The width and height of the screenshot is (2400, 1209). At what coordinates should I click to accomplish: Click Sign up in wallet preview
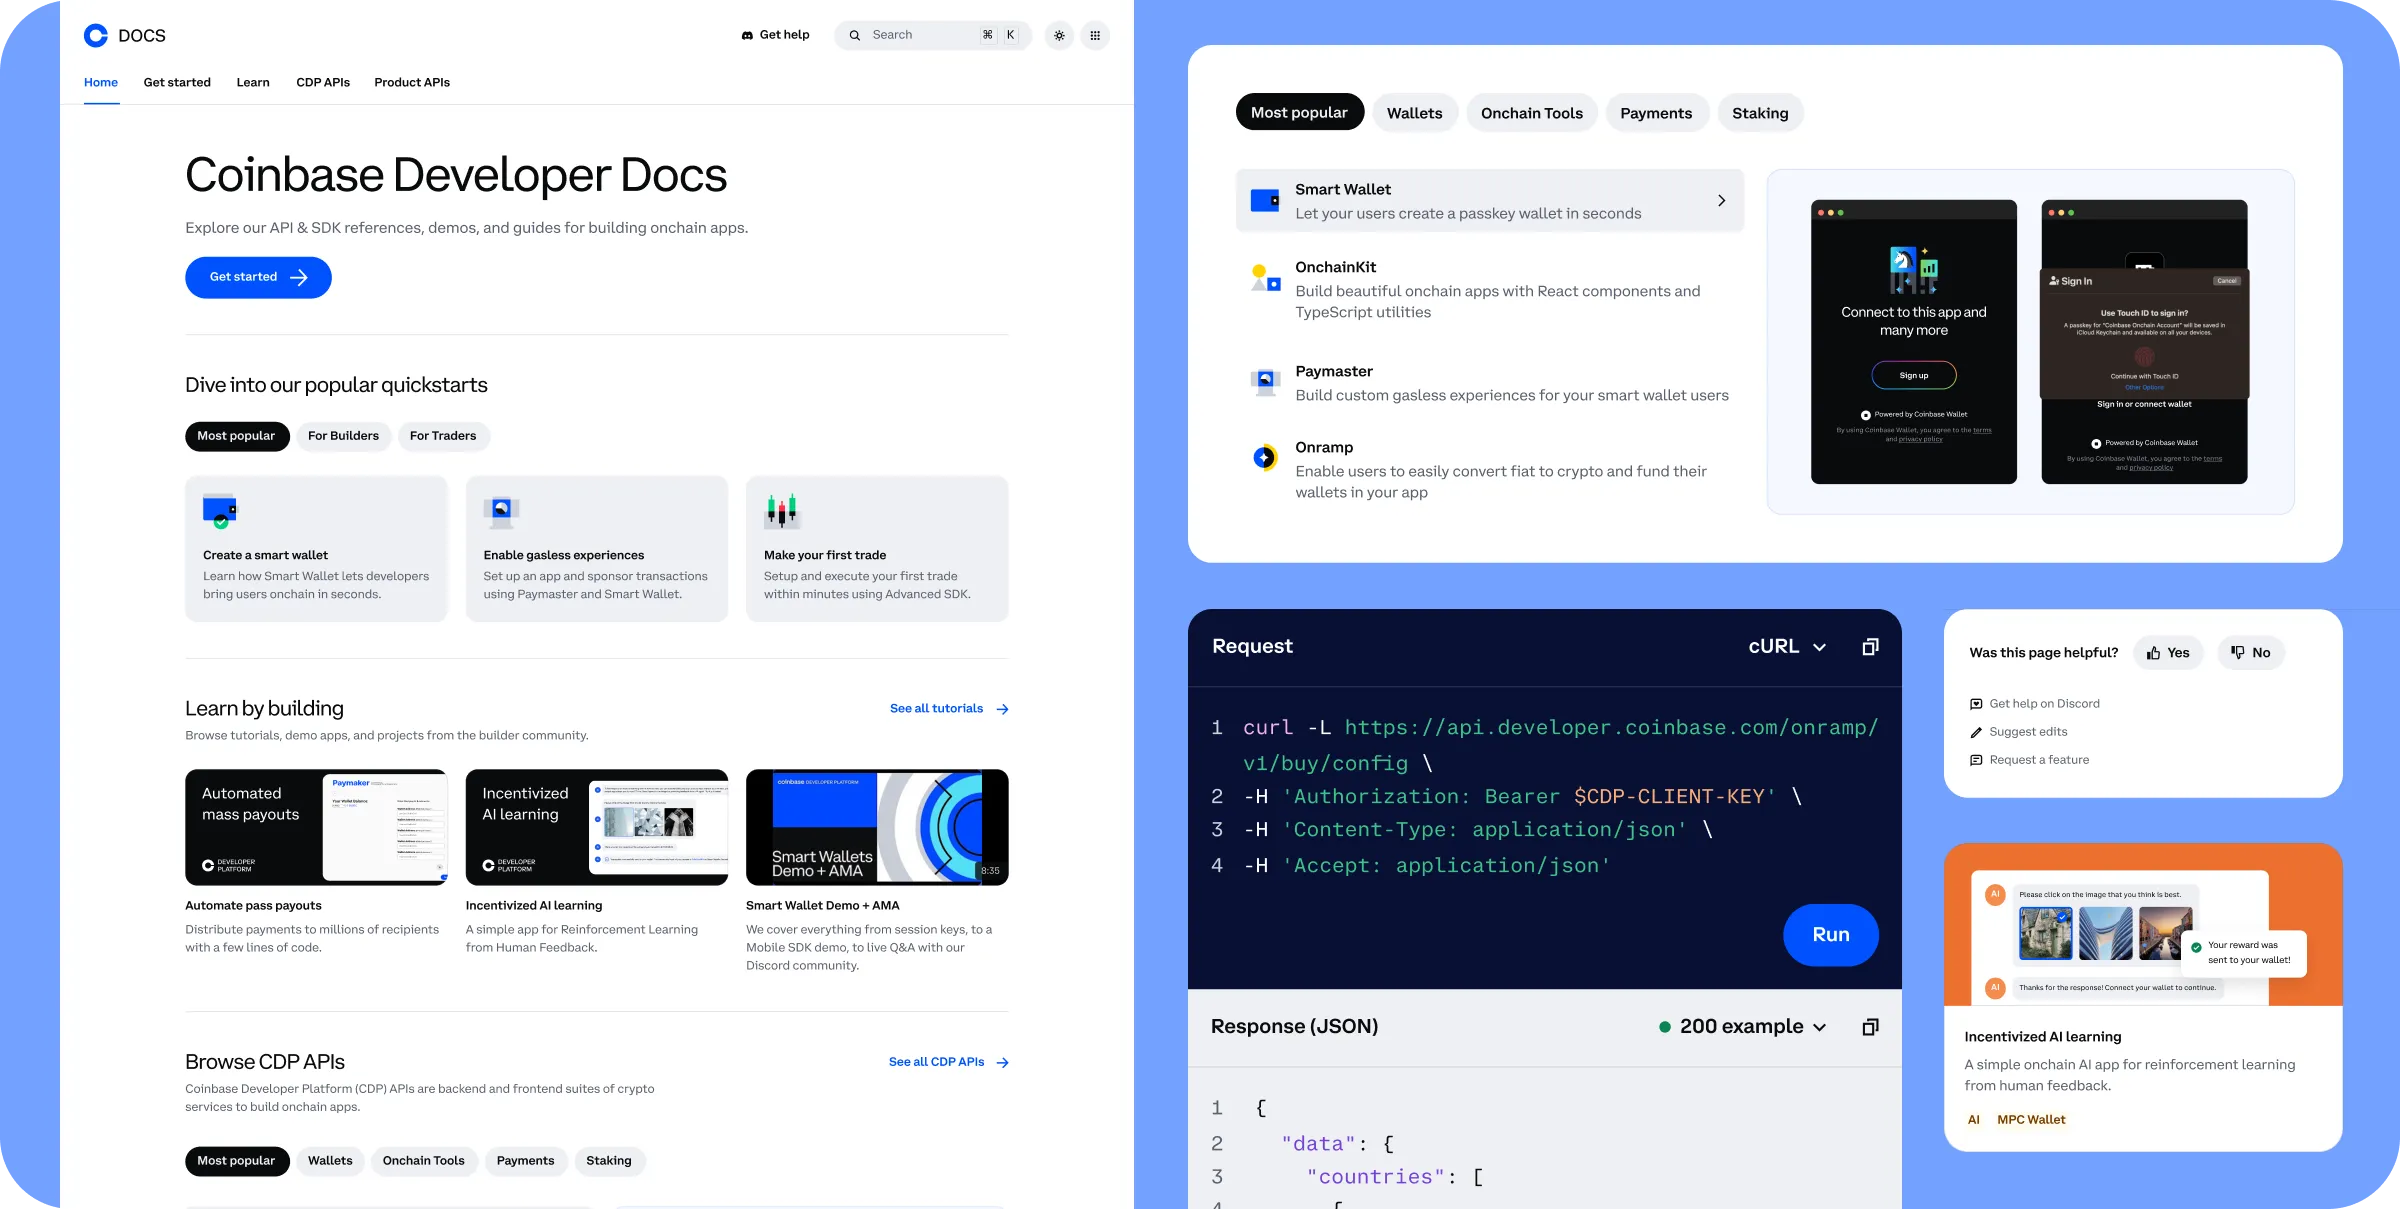pos(1914,376)
